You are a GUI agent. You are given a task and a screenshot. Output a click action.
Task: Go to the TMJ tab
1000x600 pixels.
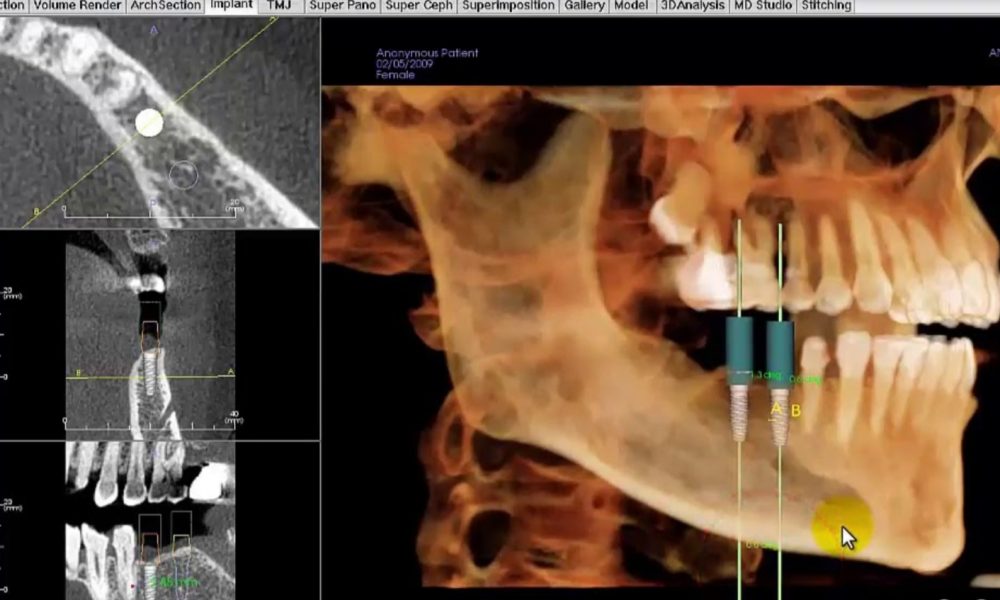point(279,6)
